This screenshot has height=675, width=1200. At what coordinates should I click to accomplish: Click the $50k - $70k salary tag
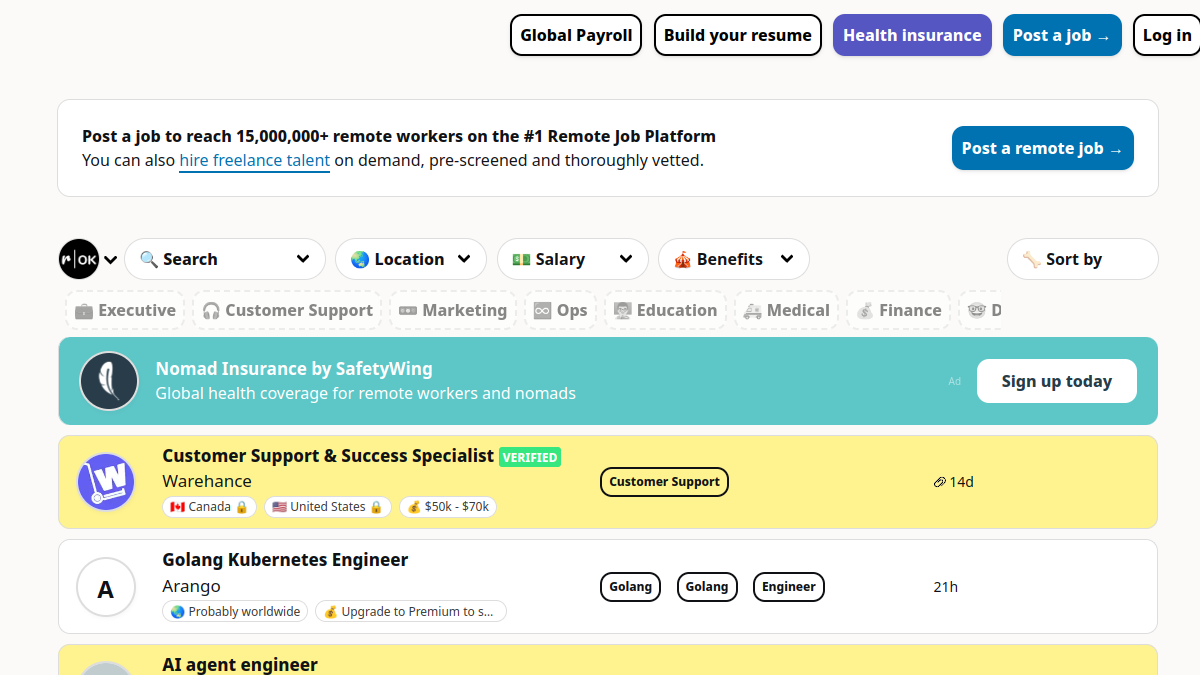448,507
